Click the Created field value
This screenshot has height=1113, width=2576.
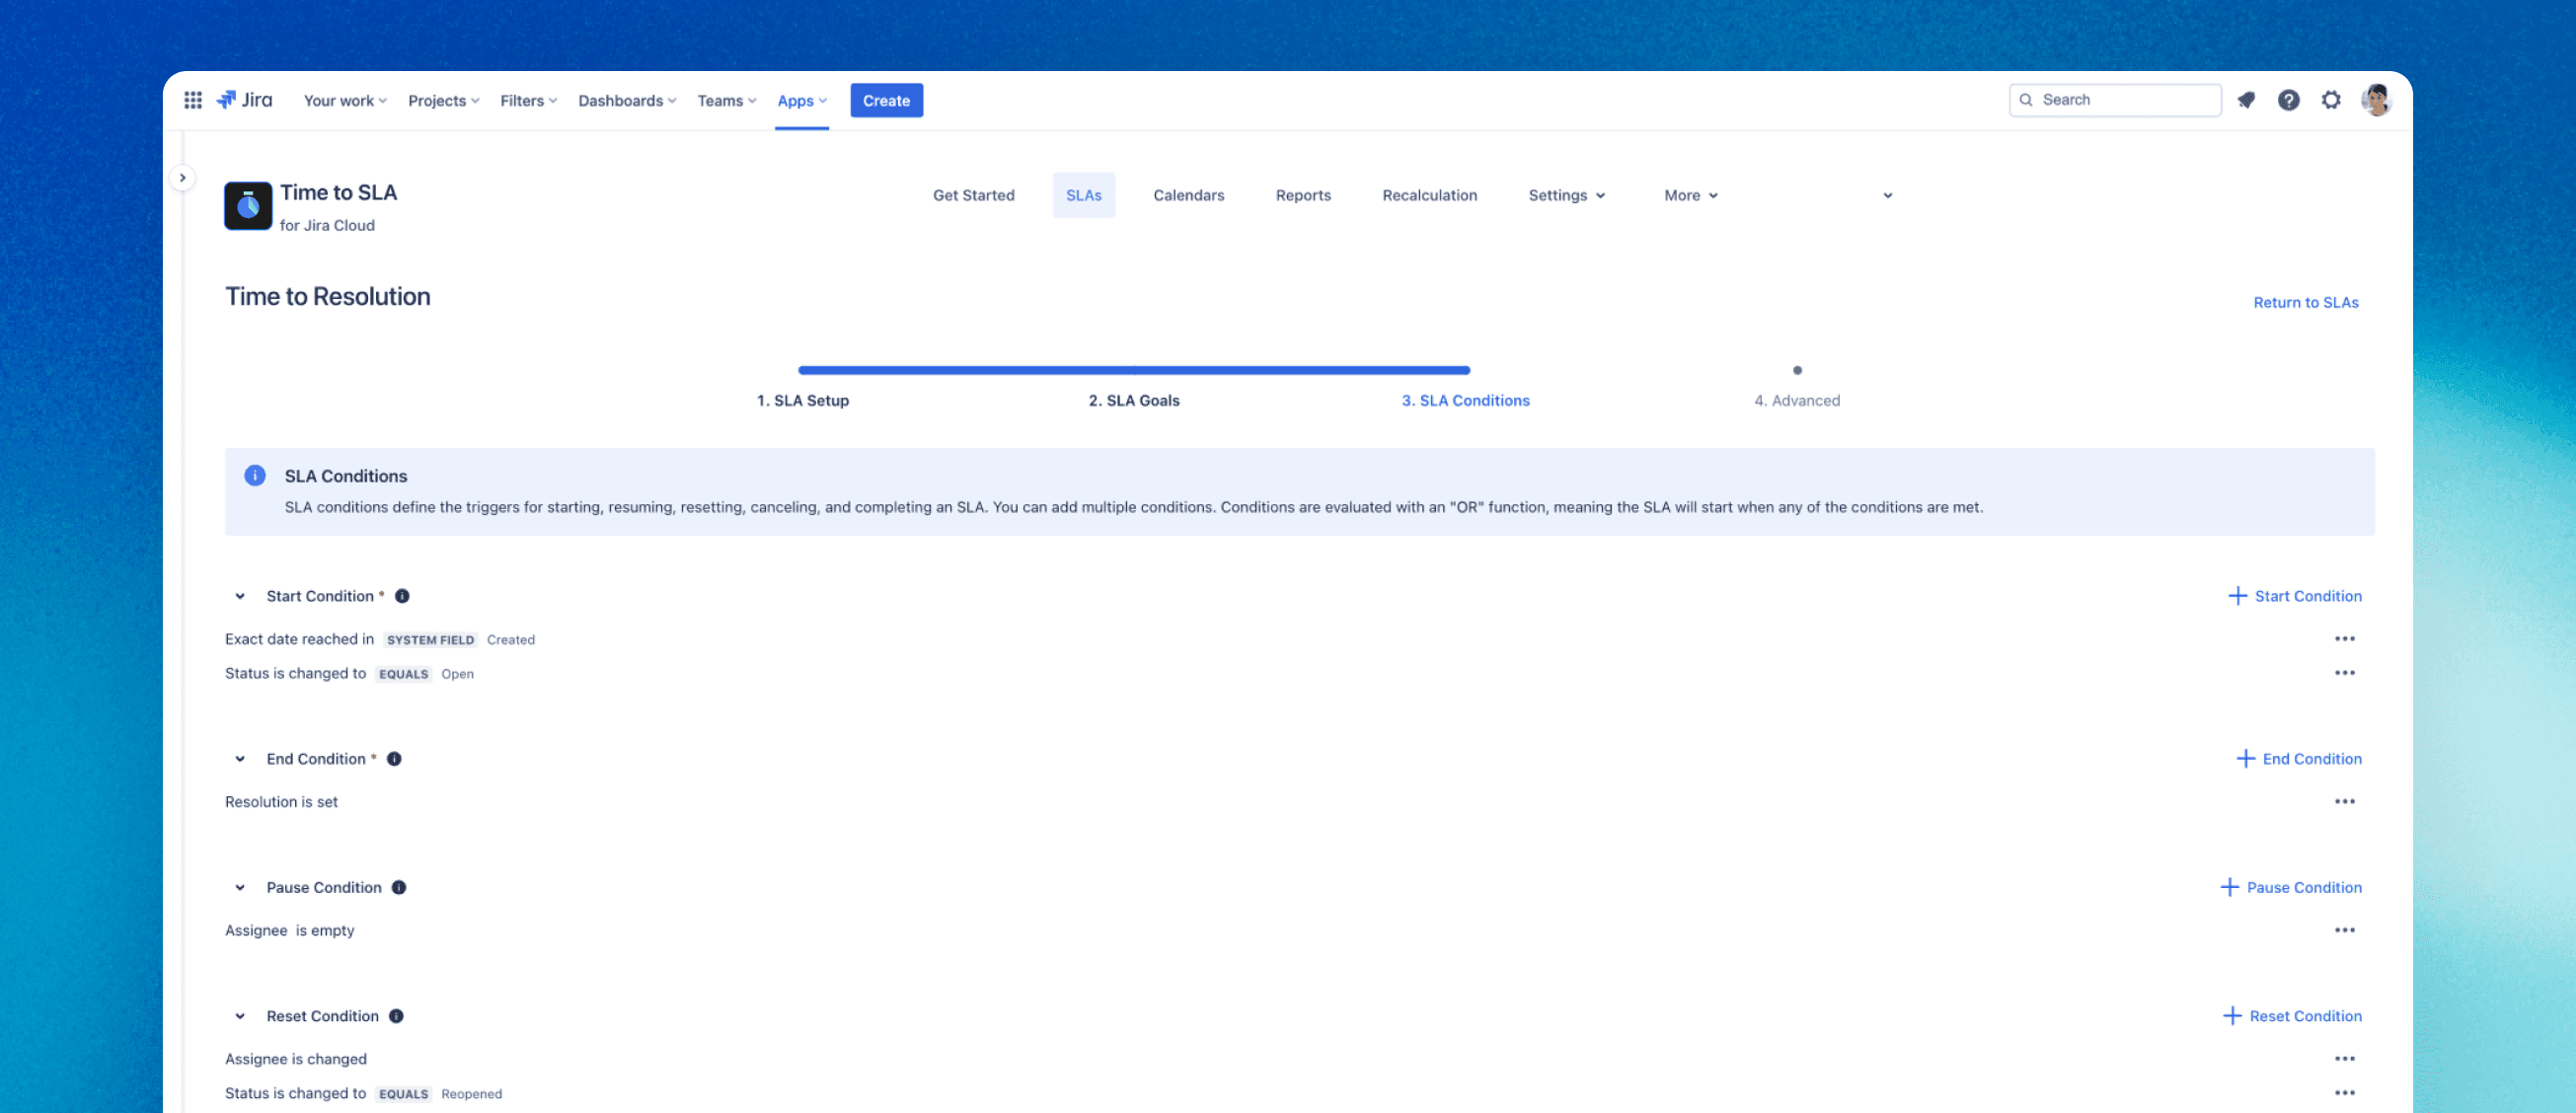click(x=510, y=640)
